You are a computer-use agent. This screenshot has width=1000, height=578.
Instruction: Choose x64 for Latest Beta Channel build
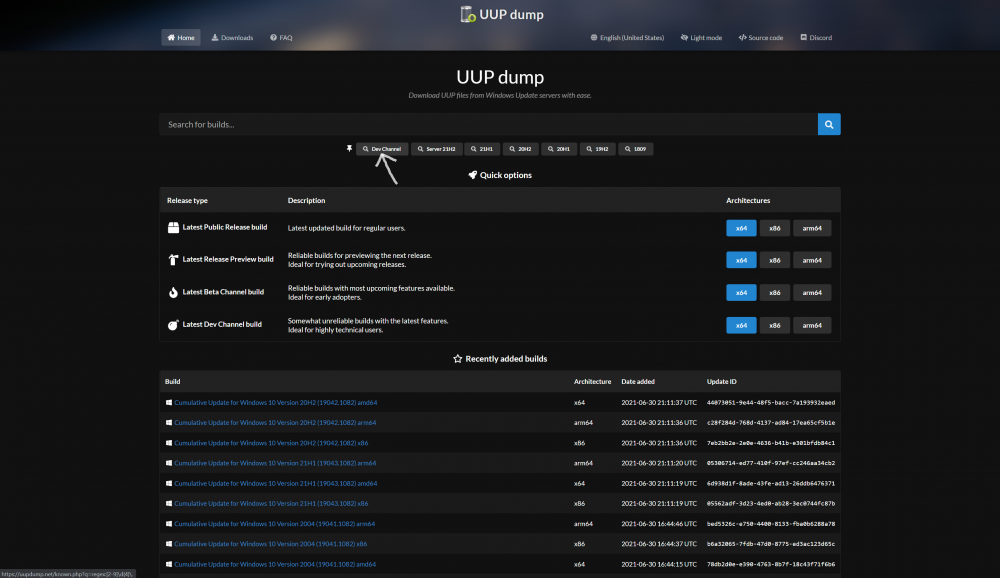click(741, 293)
